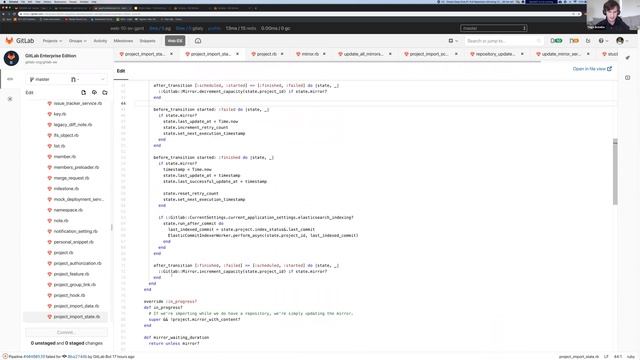Open legacy_diff_note.rb in the file tree
The height and width of the screenshot is (360, 640).
coord(73,124)
